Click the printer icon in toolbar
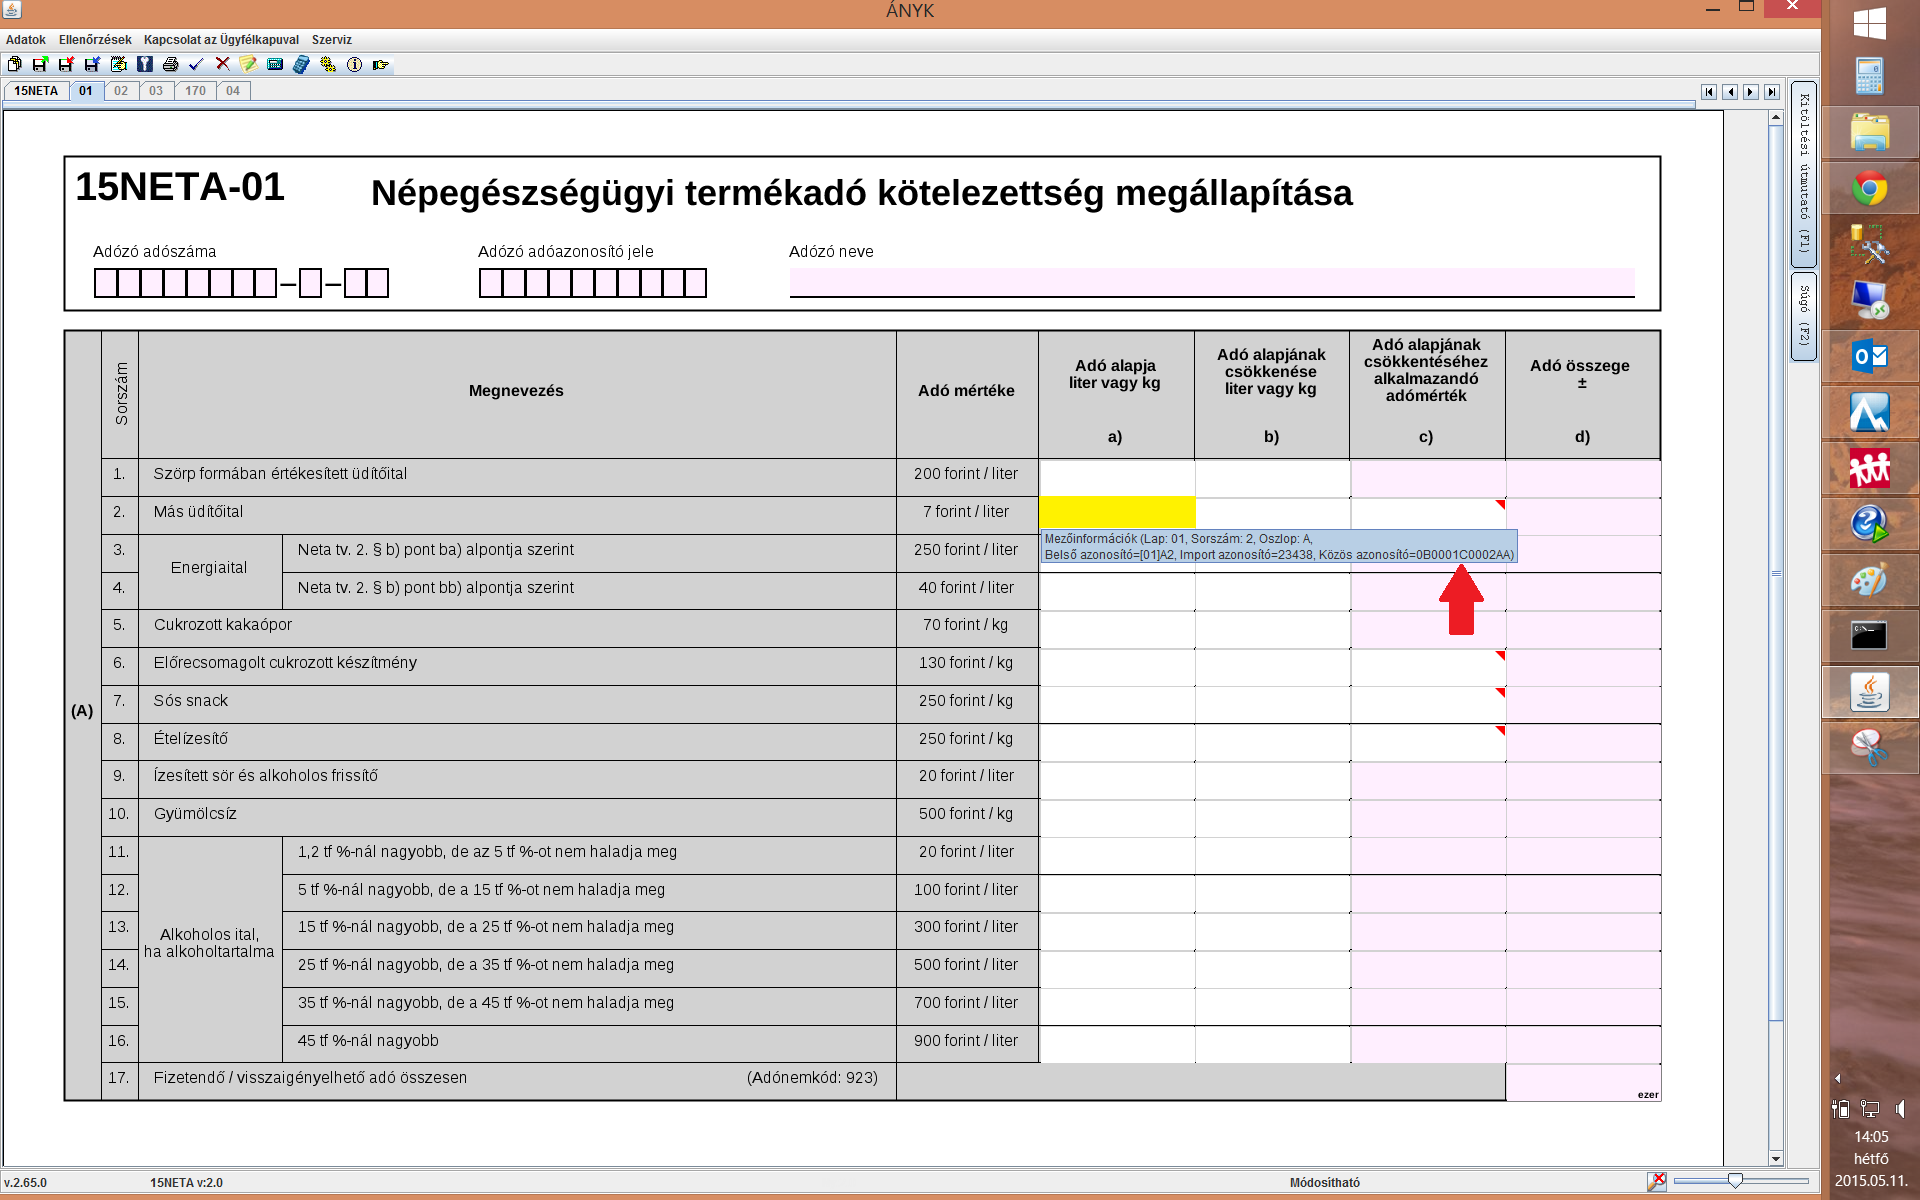This screenshot has height=1200, width=1920. coord(170,64)
